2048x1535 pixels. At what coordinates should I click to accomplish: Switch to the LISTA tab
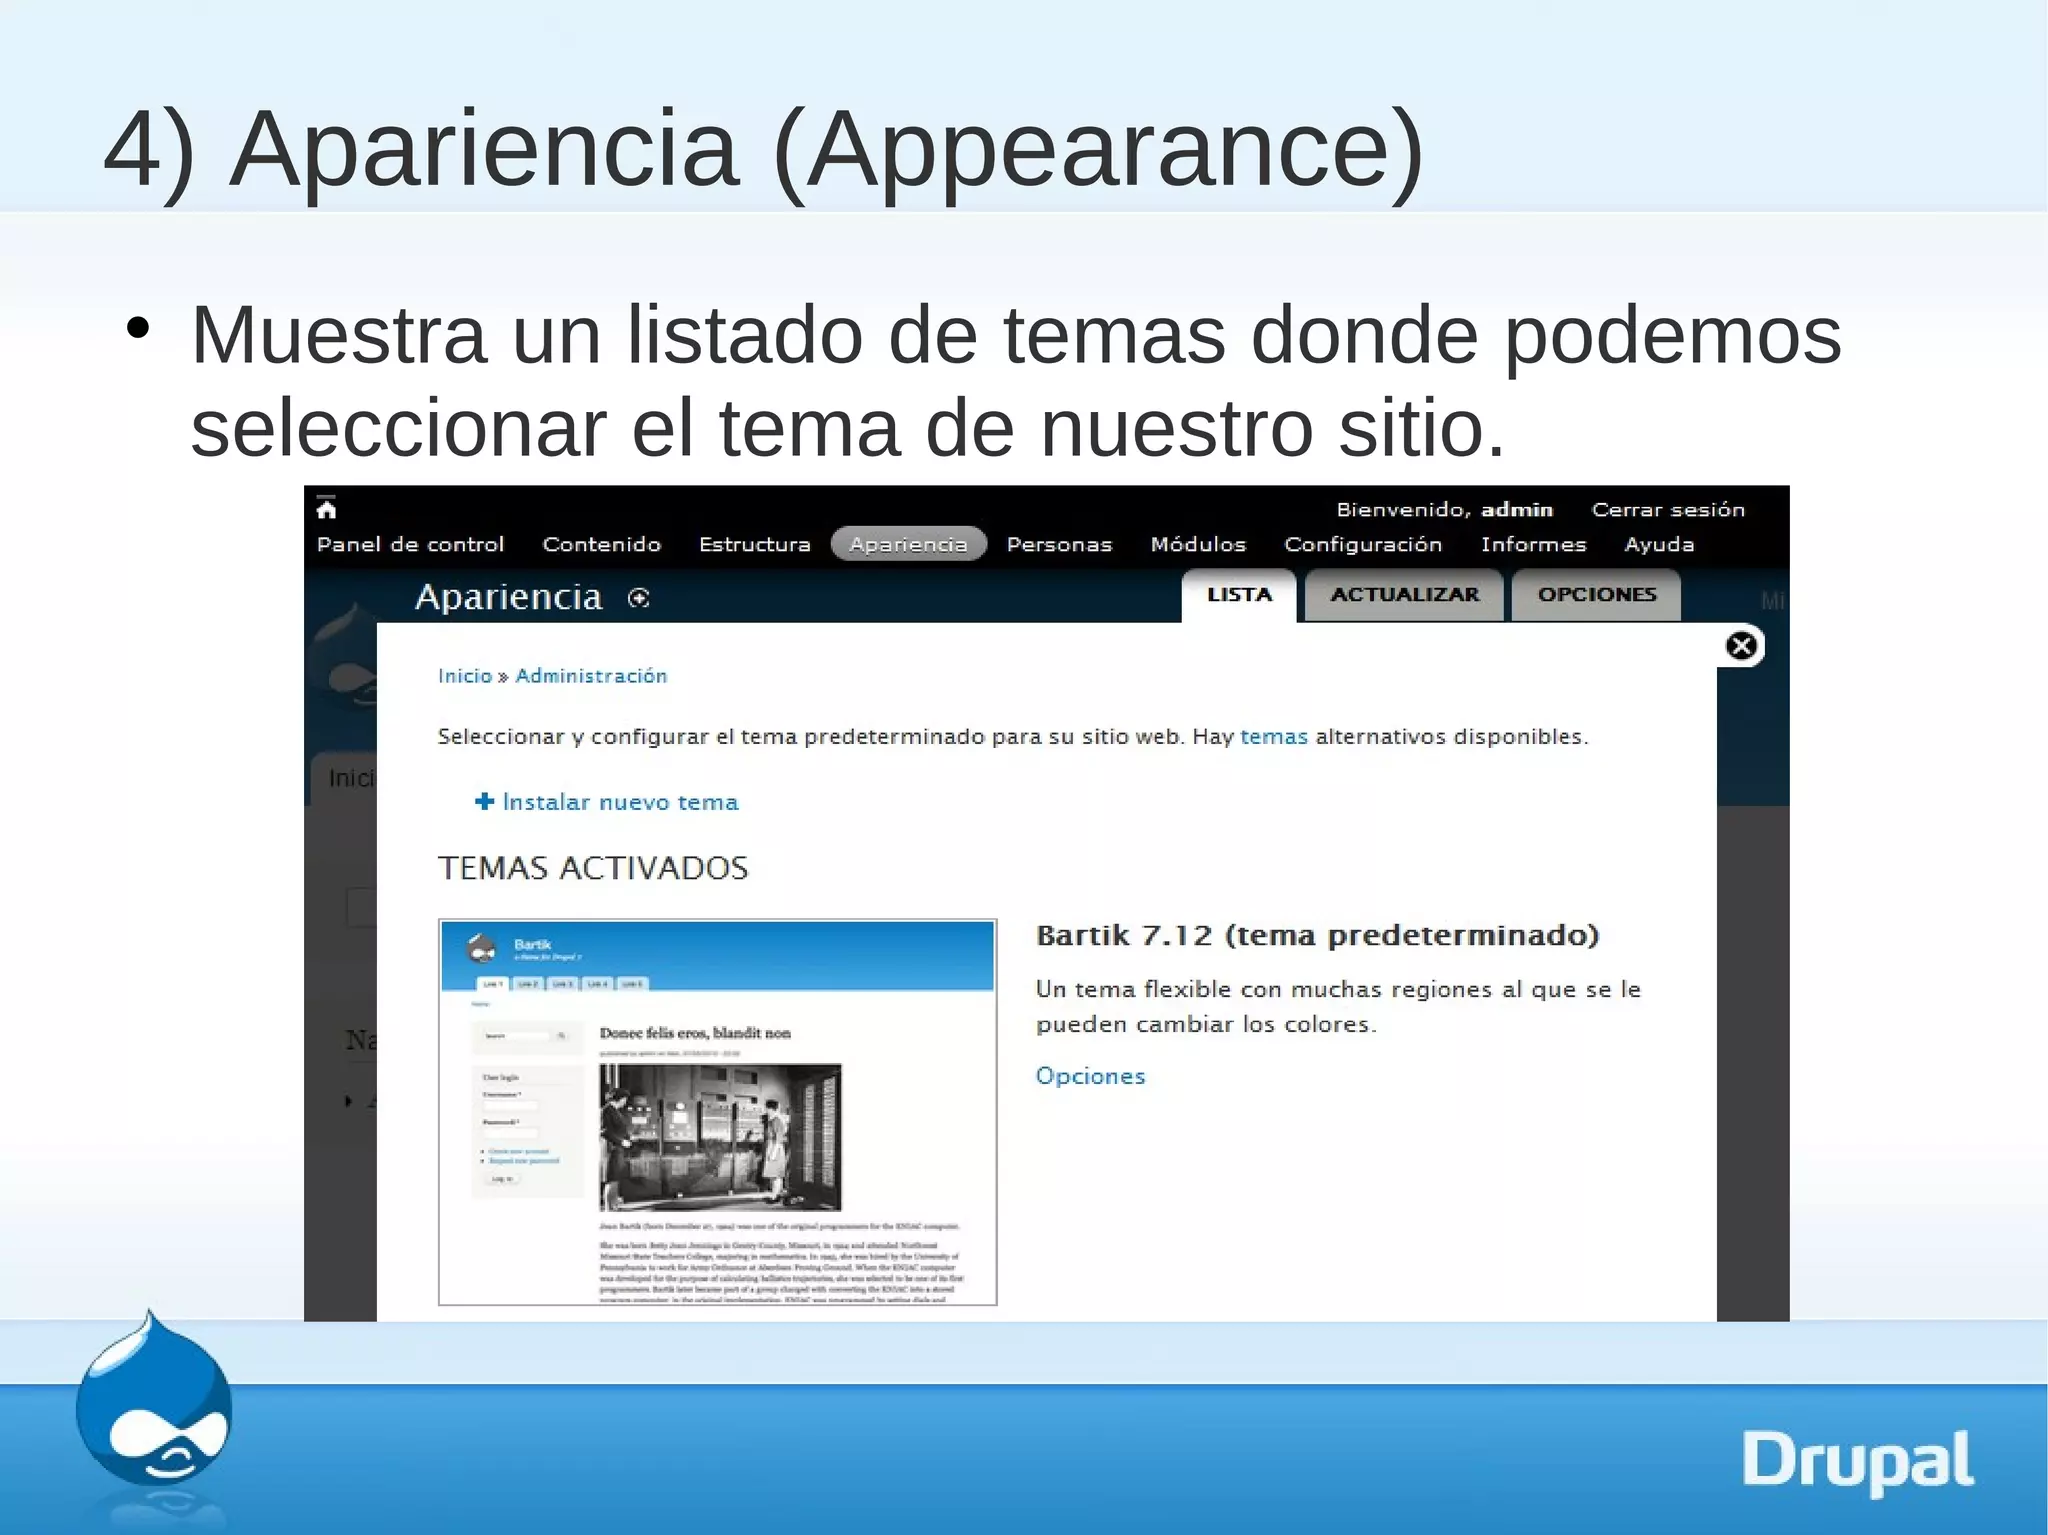pyautogui.click(x=1239, y=595)
